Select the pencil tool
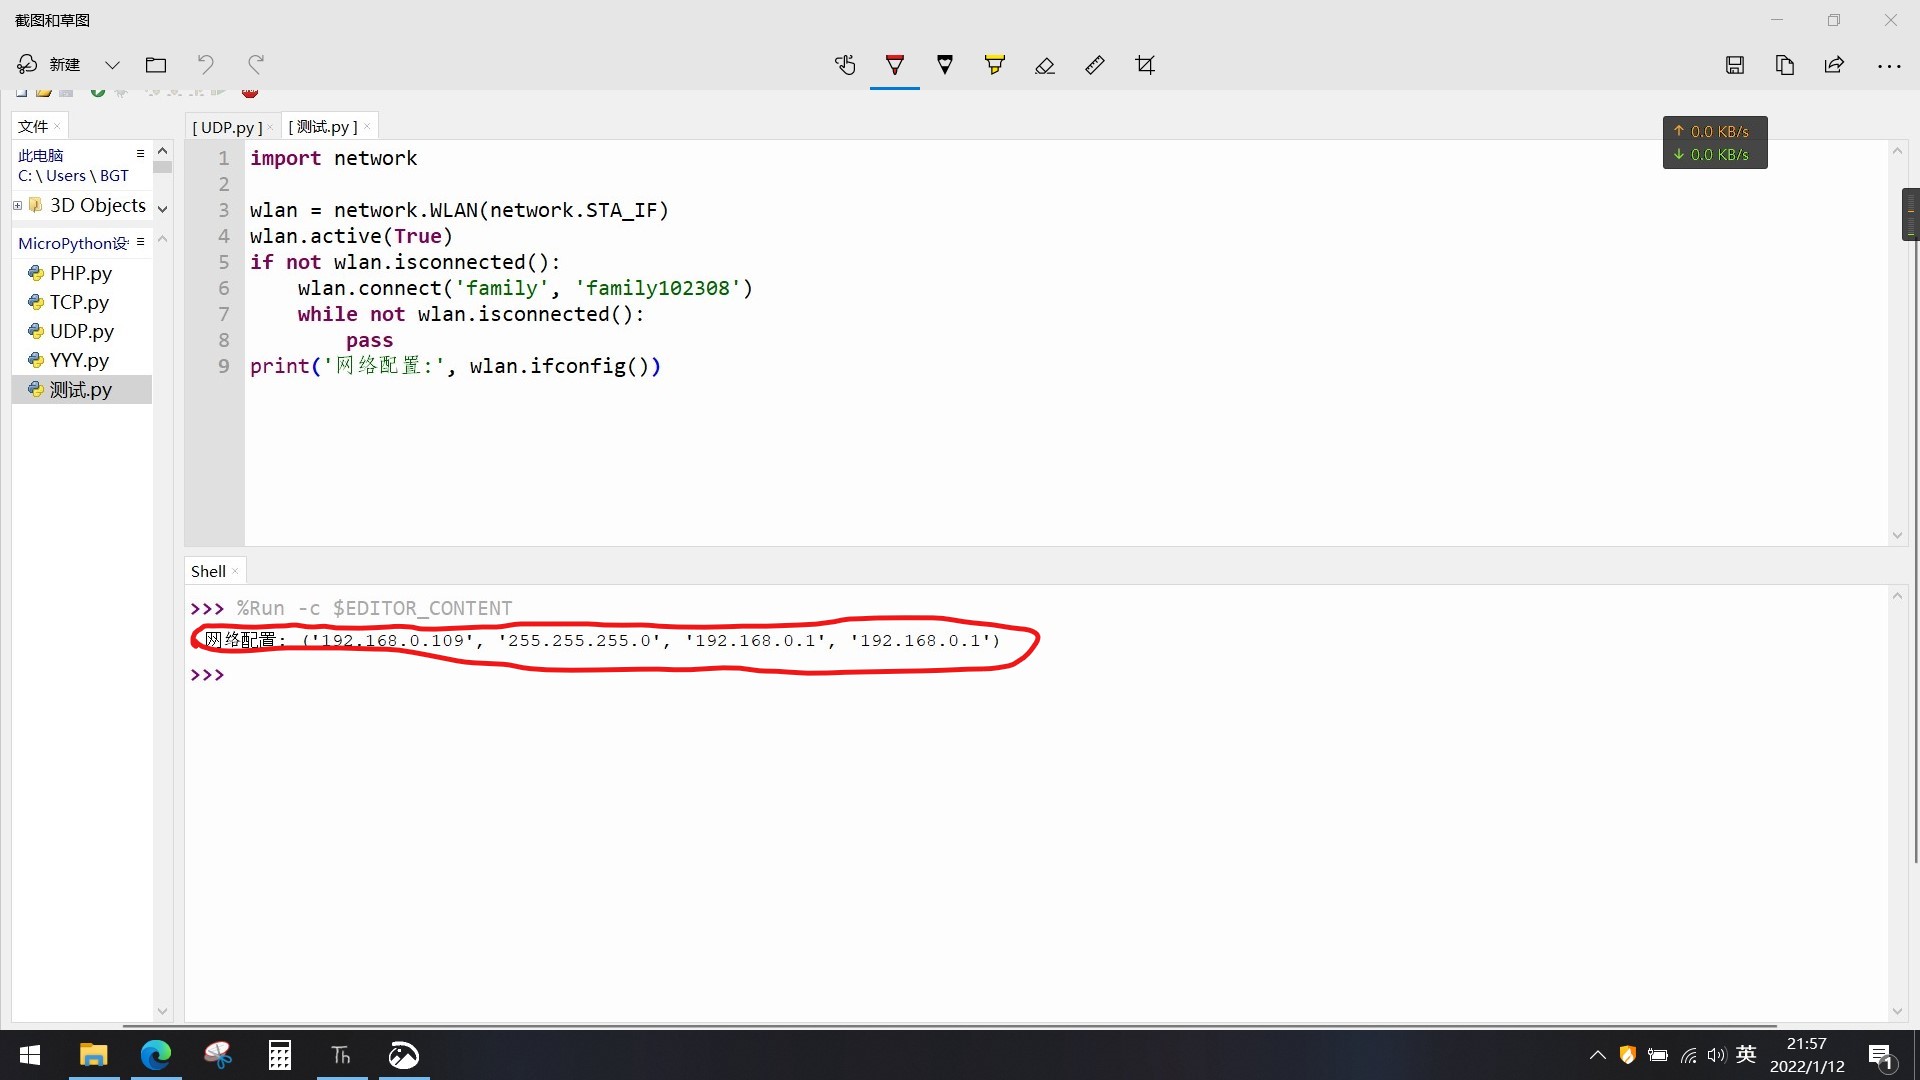1920x1080 pixels. pos(945,65)
